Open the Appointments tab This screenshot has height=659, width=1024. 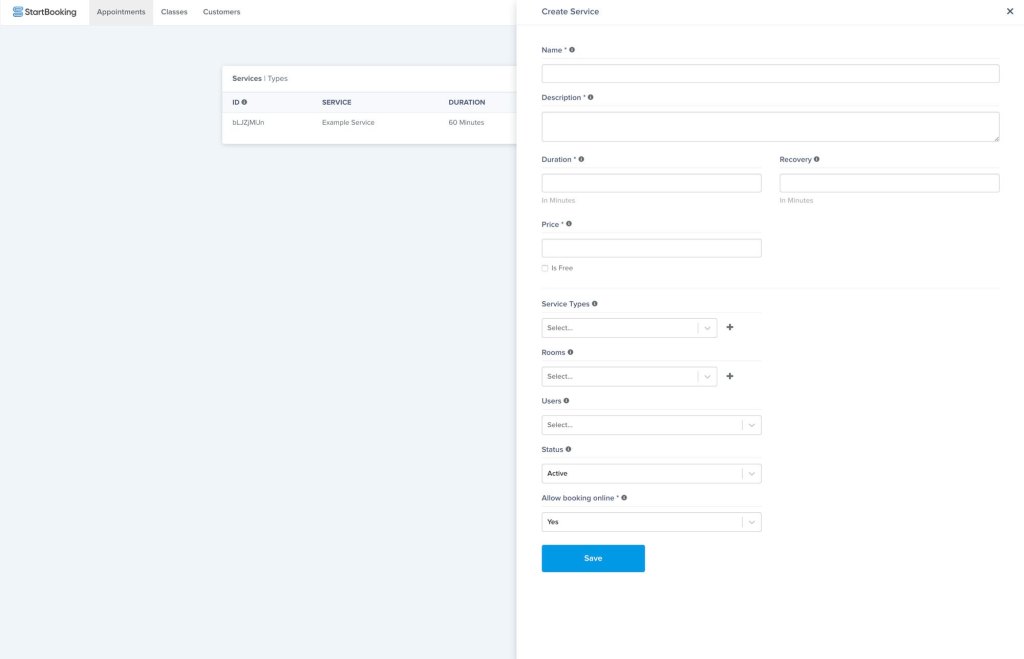[x=121, y=12]
